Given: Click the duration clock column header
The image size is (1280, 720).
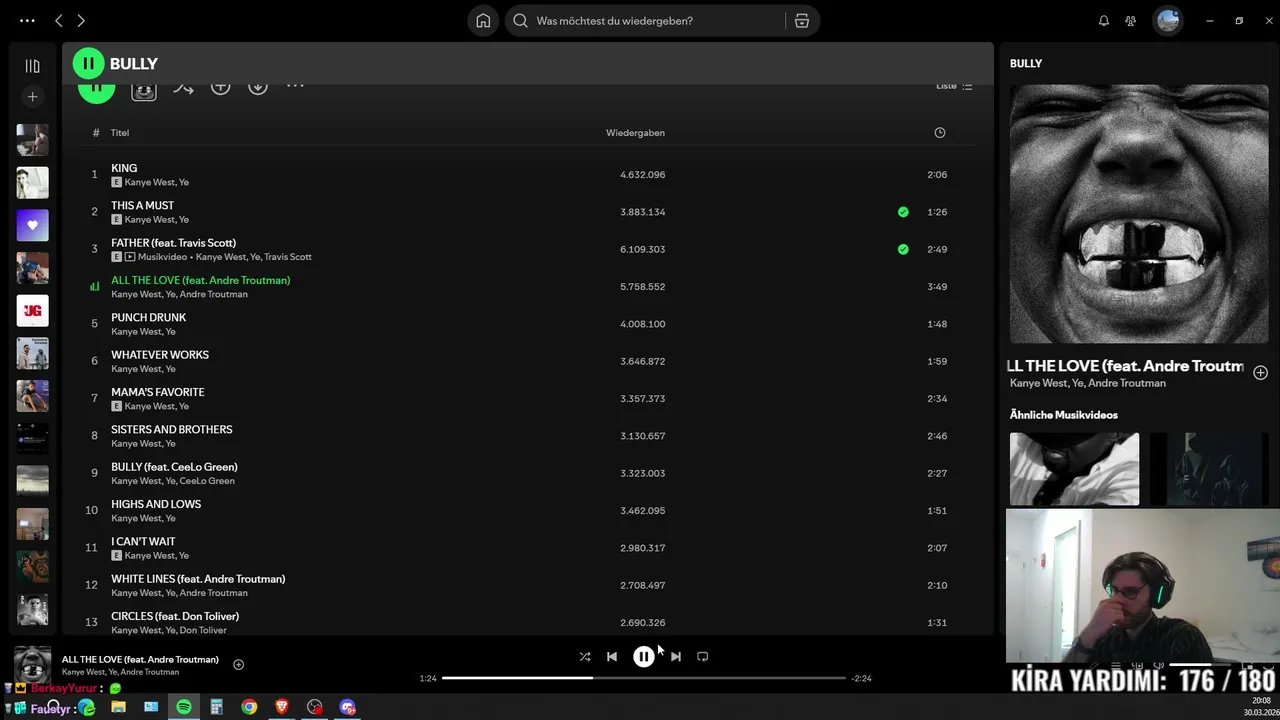Looking at the screenshot, I should pos(939,132).
